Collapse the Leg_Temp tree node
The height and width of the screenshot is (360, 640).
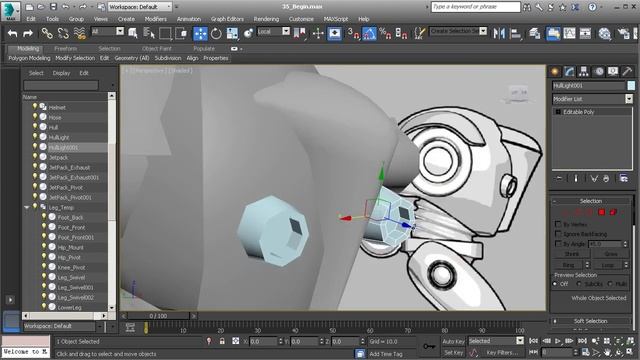[27, 207]
